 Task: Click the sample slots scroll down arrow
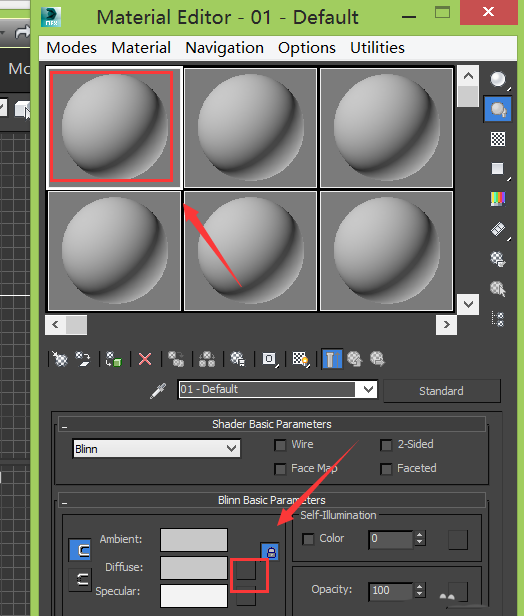[468, 304]
